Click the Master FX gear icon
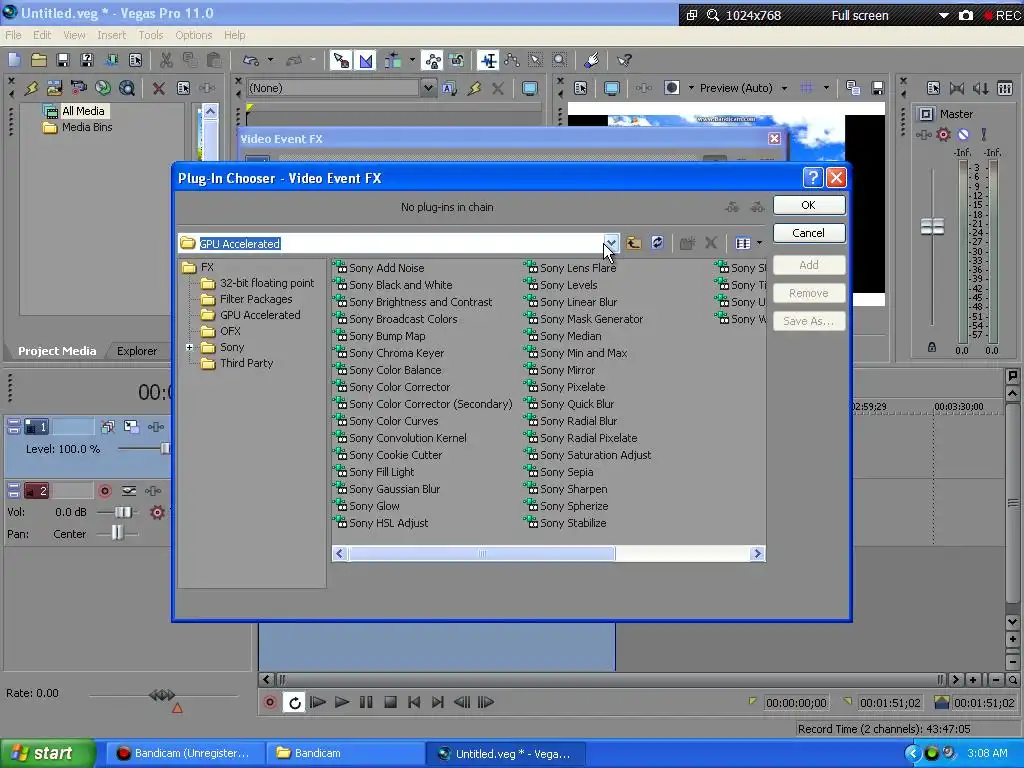 coord(943,135)
